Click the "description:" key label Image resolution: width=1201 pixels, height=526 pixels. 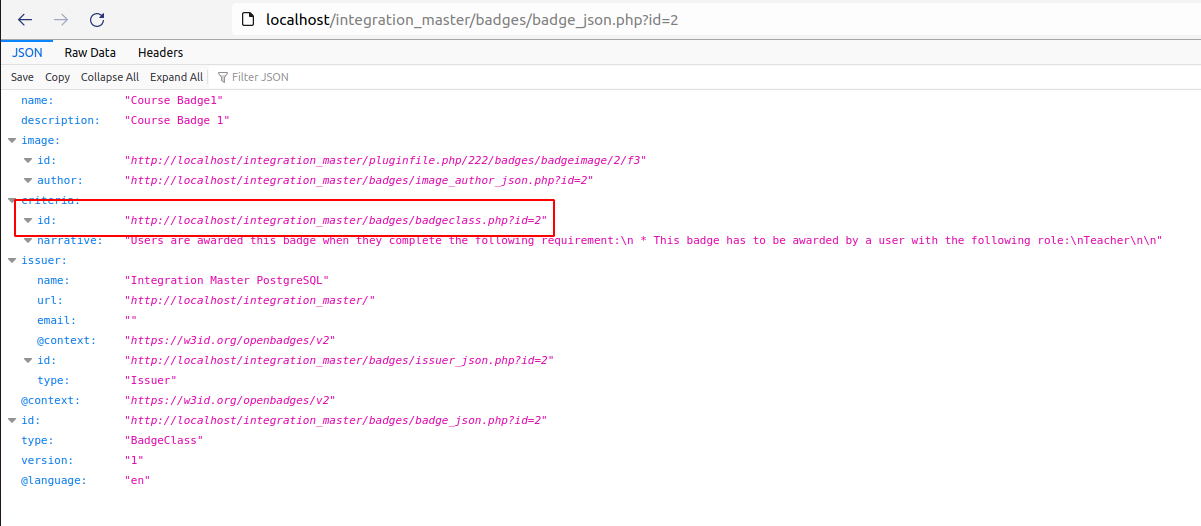pos(60,120)
